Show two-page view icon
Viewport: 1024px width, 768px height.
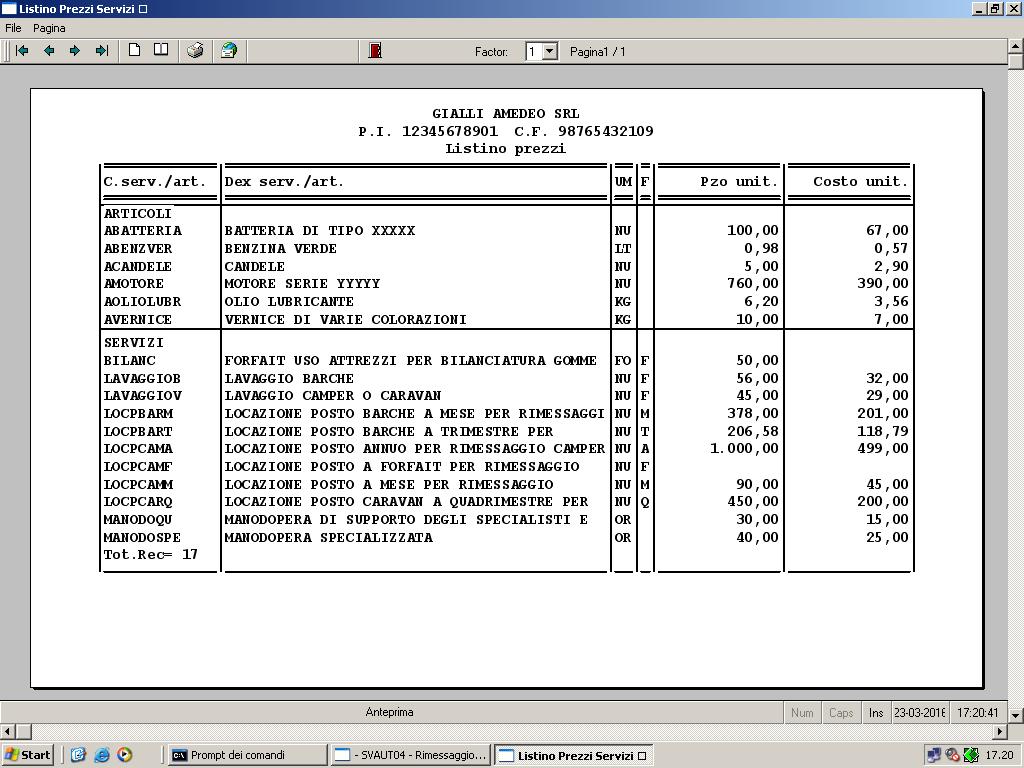tap(161, 50)
